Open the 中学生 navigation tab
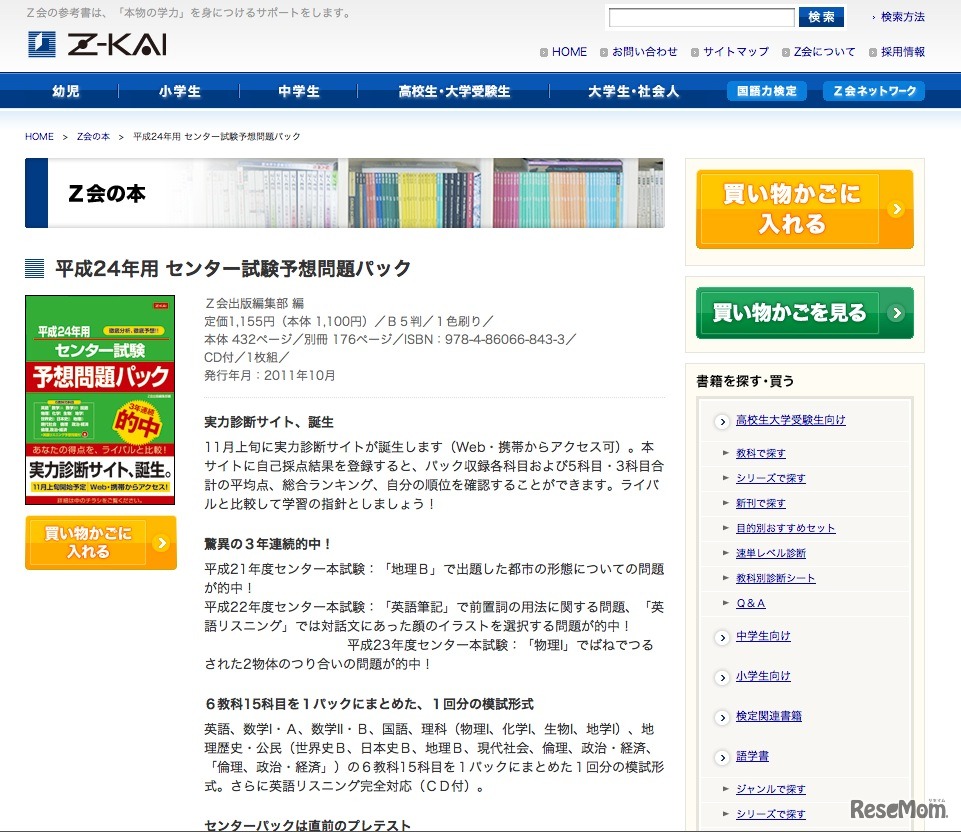The height and width of the screenshot is (832, 961). (297, 90)
